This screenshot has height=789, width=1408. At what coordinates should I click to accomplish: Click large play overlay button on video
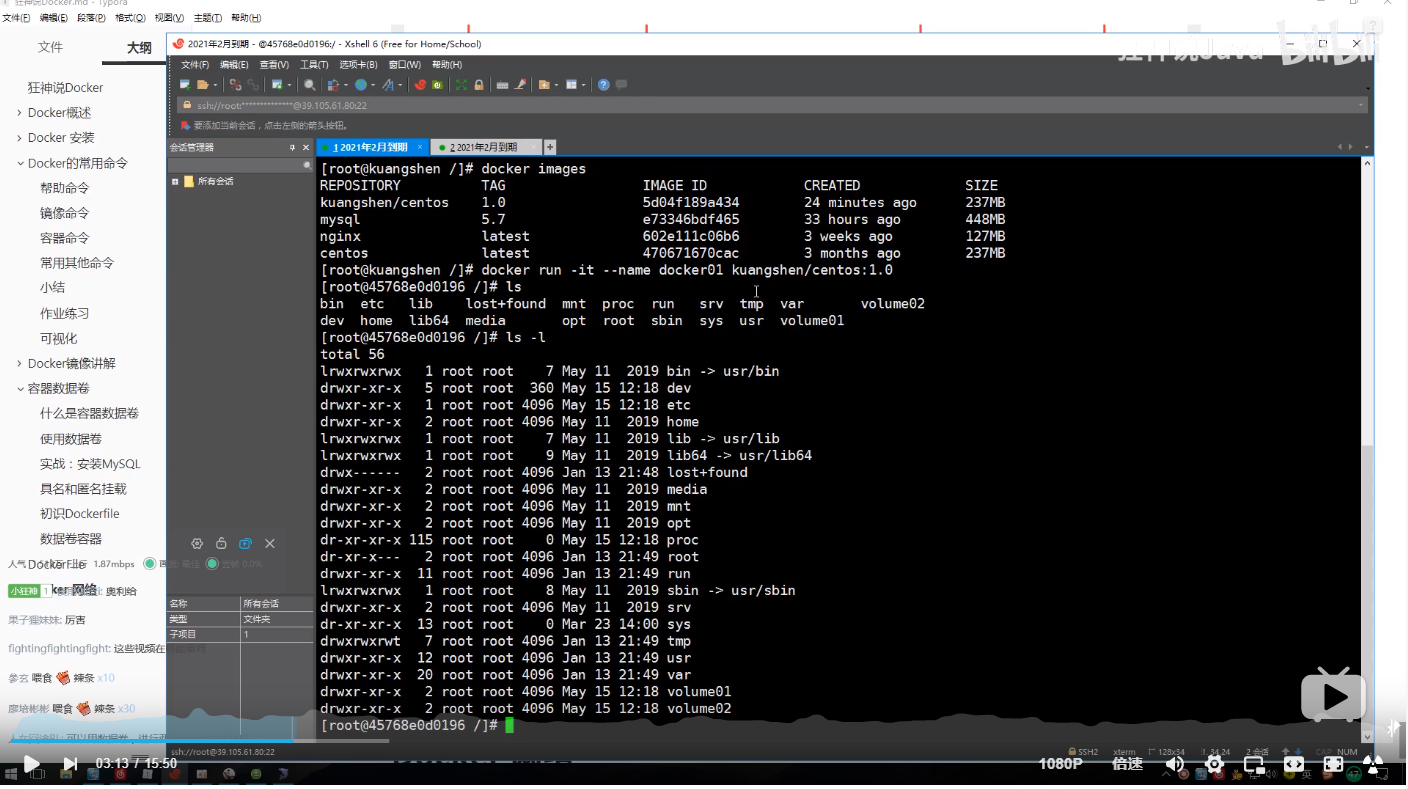[1333, 694]
